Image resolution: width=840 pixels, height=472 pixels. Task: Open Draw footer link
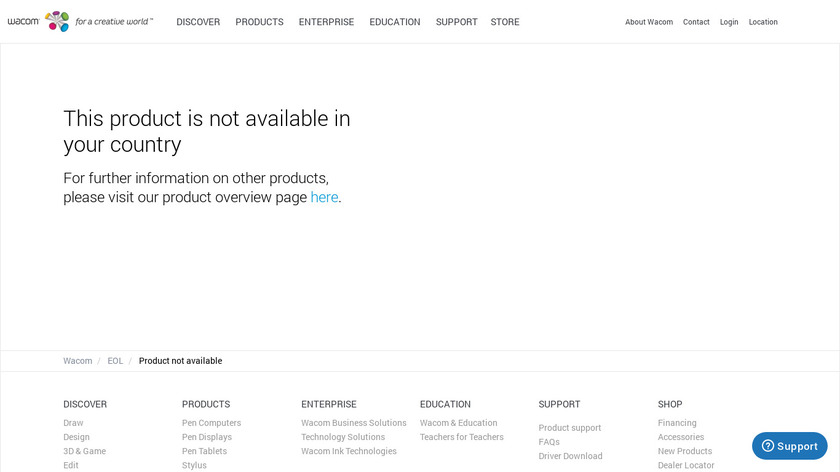(73, 423)
